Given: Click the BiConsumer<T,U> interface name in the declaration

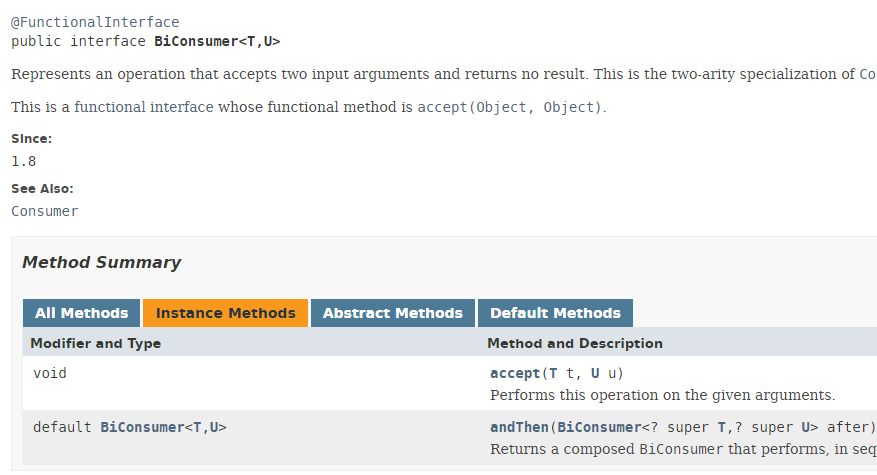Looking at the screenshot, I should pos(217,41).
